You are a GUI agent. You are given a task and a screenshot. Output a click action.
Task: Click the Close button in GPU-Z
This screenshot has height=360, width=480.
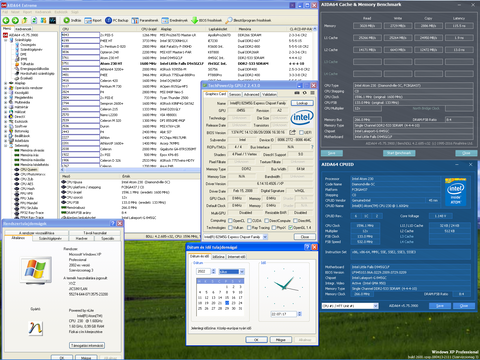coord(305,237)
